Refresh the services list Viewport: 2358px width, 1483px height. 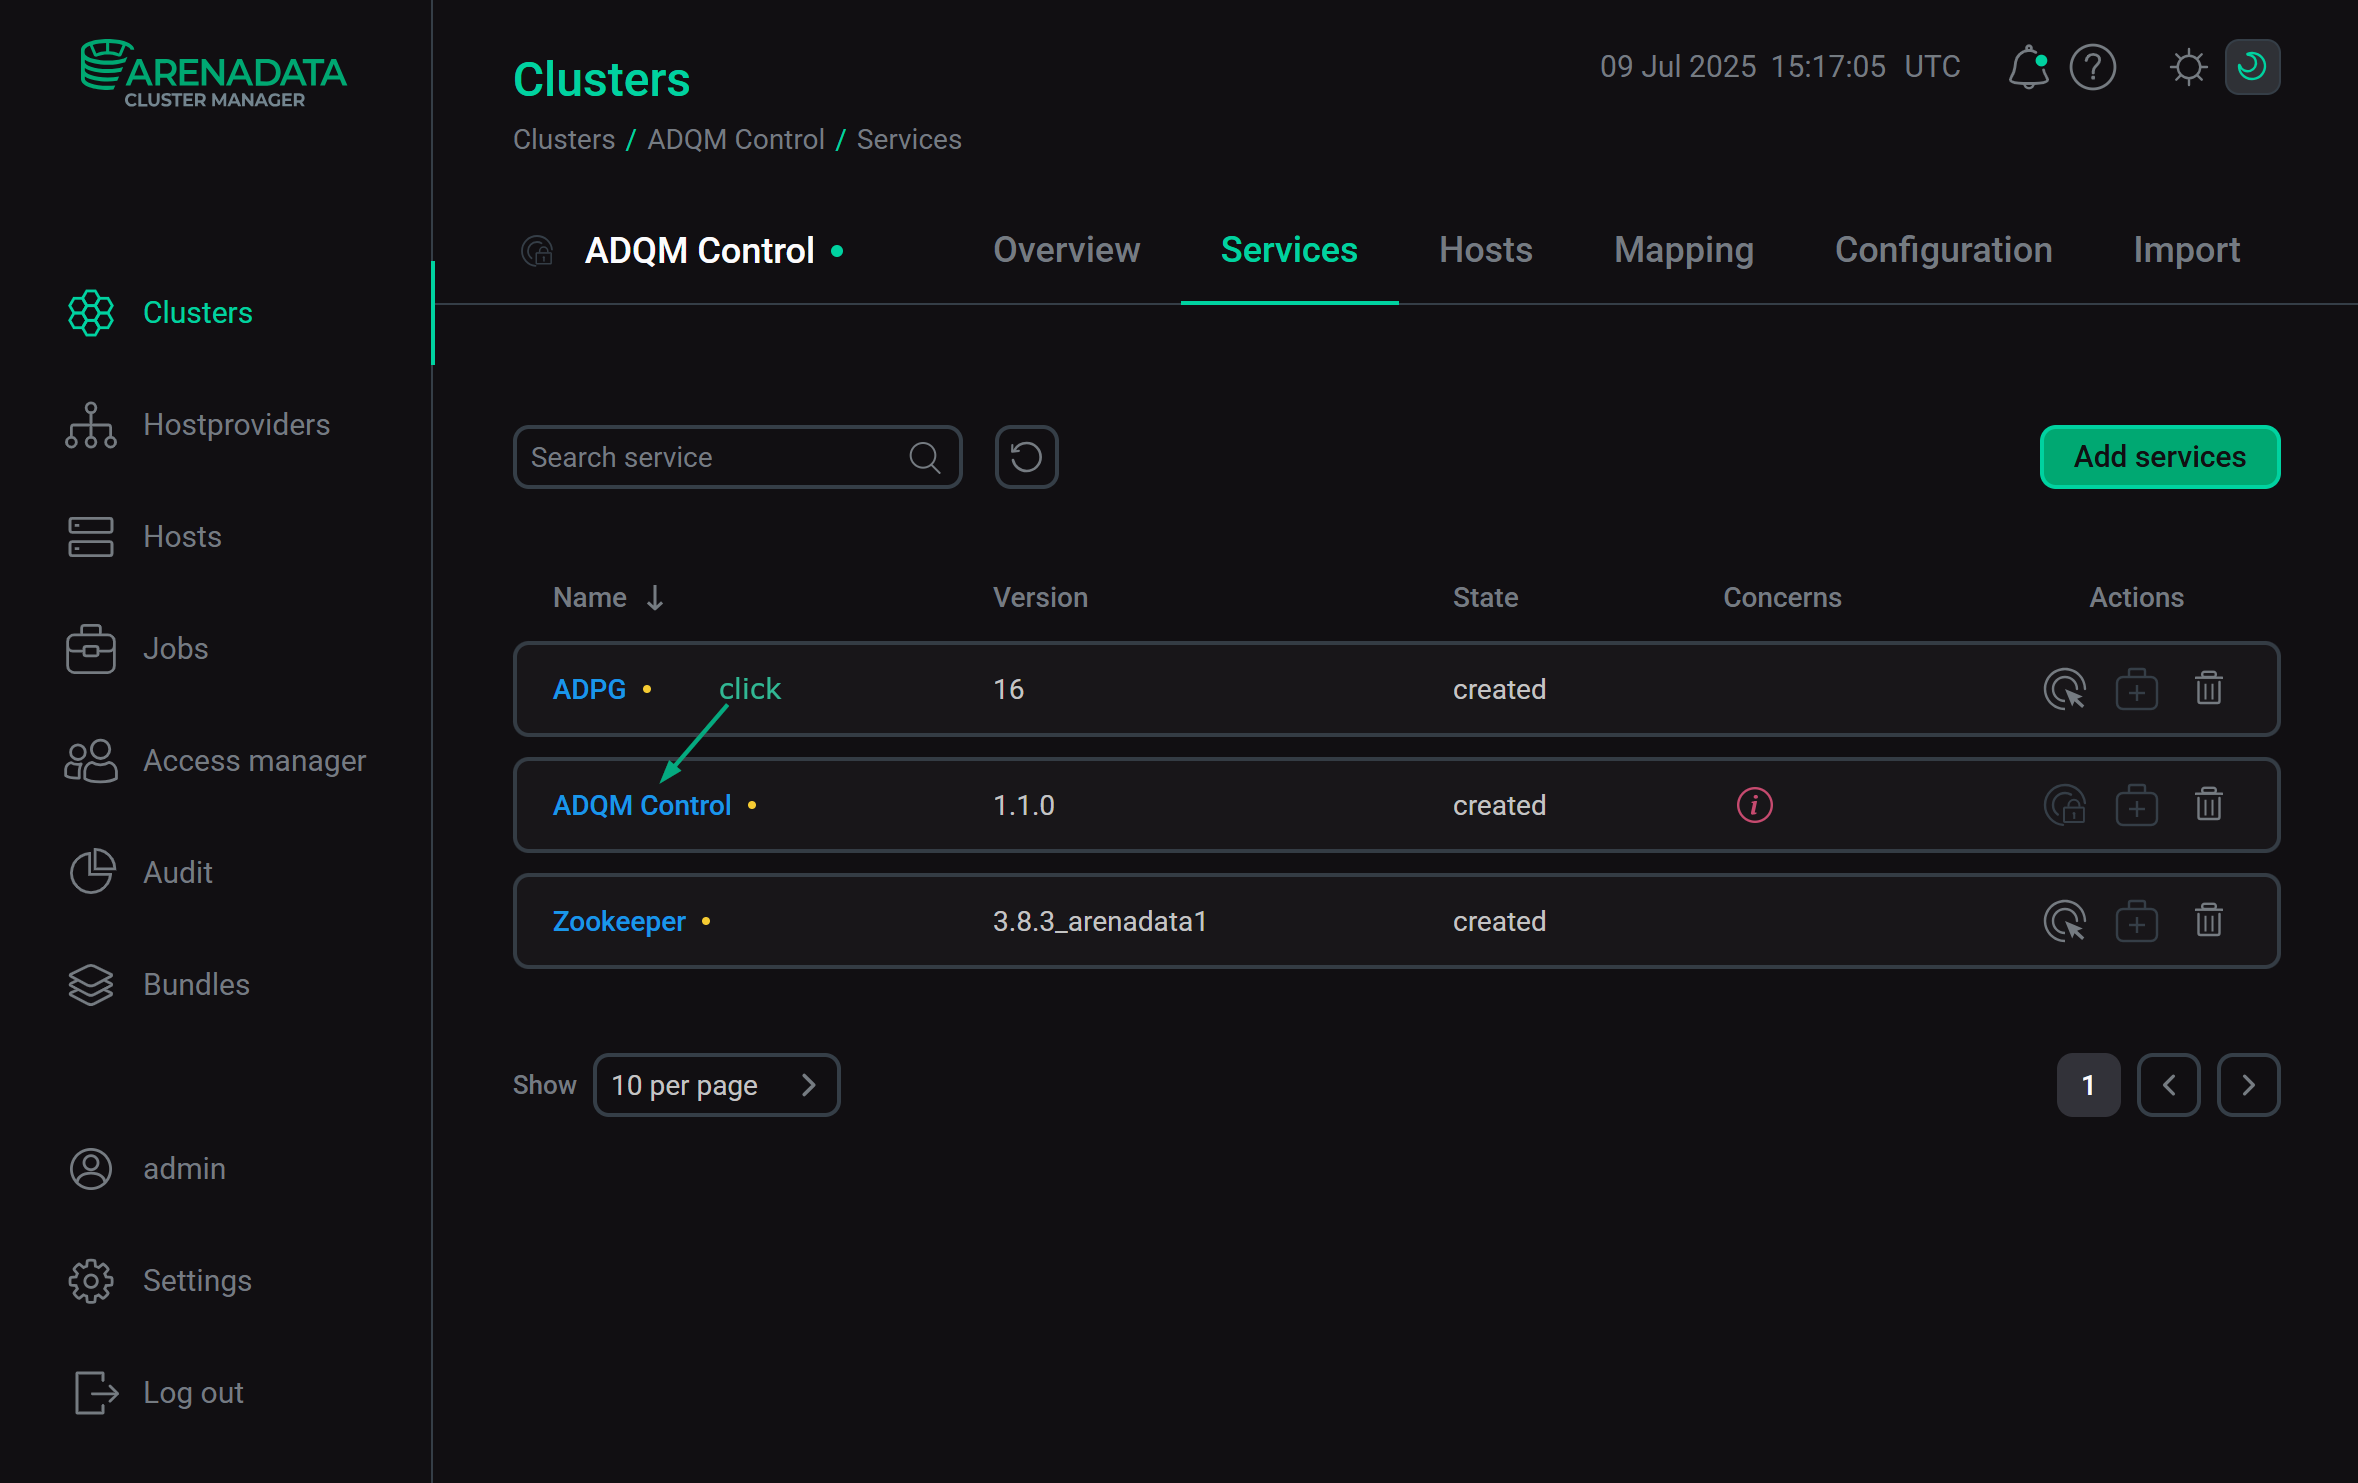point(1026,457)
